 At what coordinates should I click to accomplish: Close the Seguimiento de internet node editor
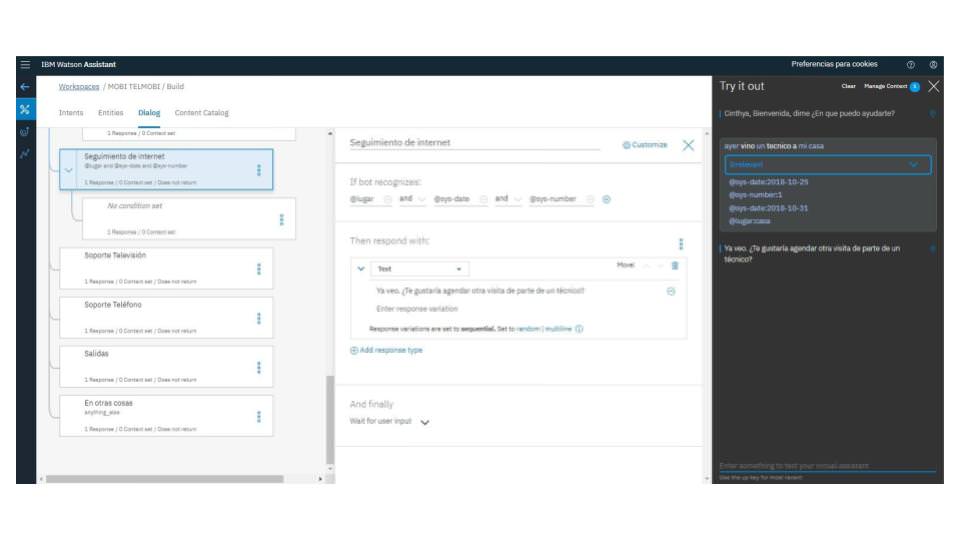point(688,145)
